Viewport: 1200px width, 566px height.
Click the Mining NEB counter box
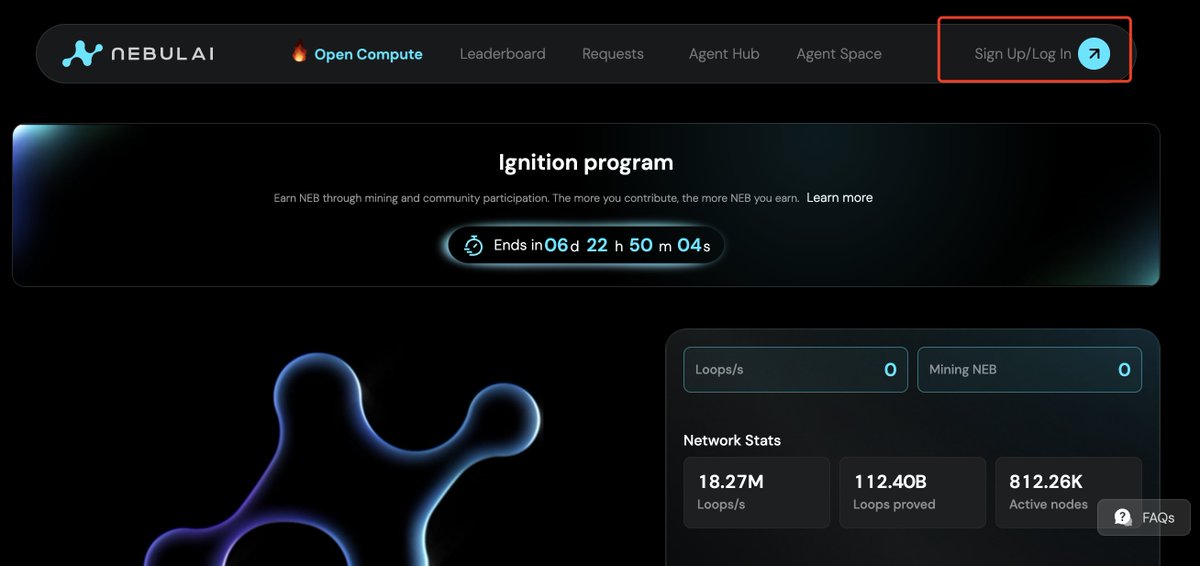click(x=1029, y=370)
